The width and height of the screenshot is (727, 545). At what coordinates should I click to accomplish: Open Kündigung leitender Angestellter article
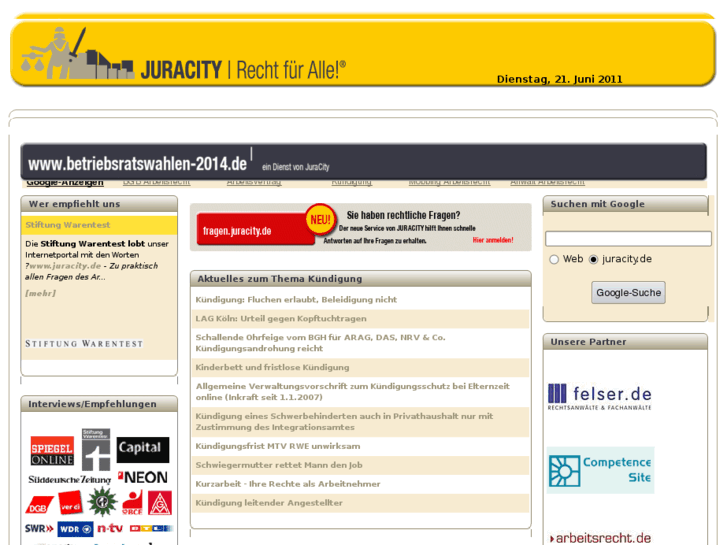(269, 503)
